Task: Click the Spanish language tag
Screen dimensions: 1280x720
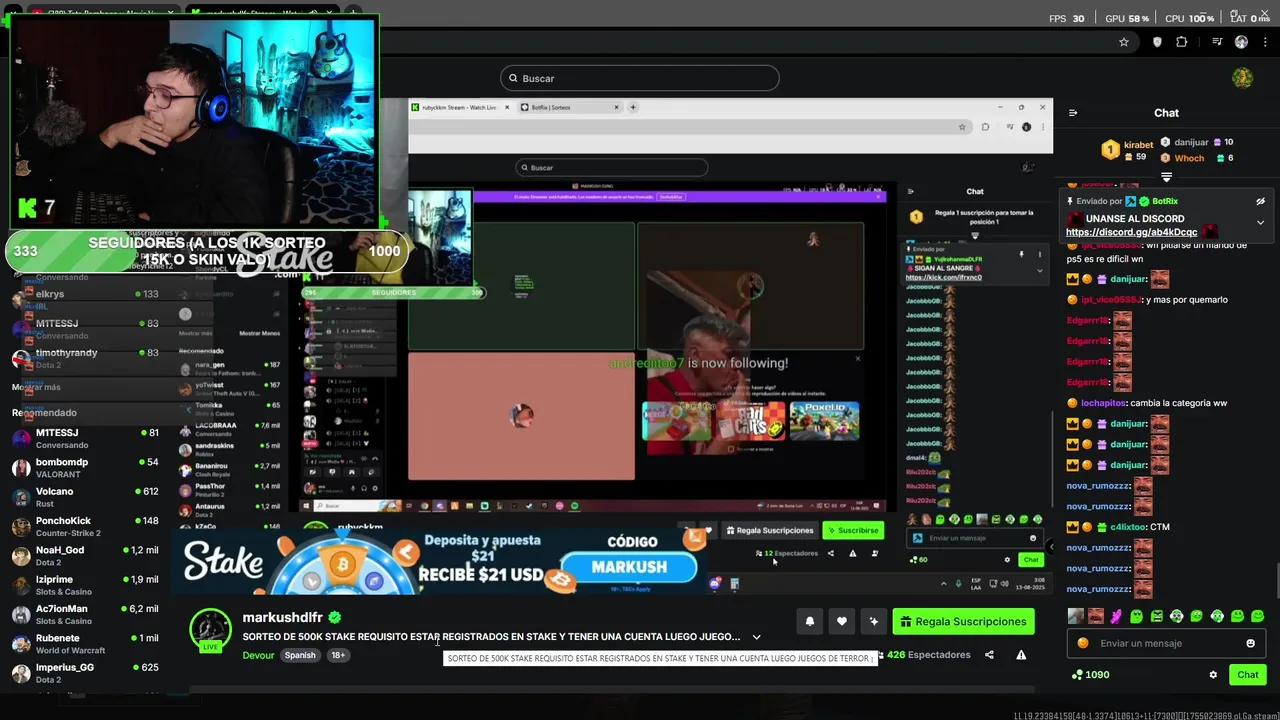Action: pyautogui.click(x=300, y=655)
